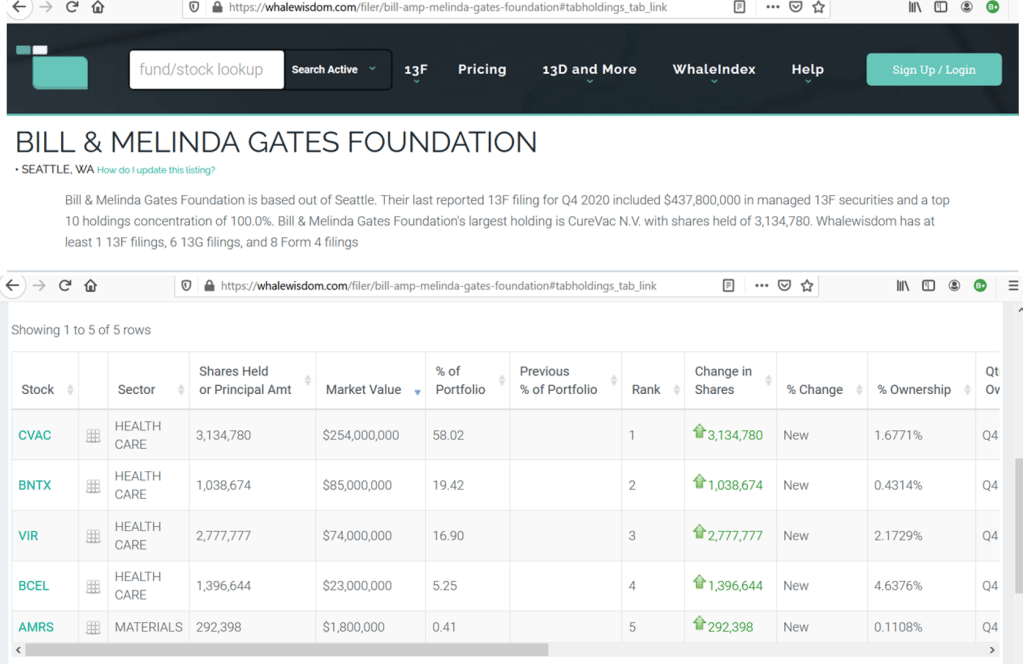Open the library icon in the lower browser toolbar
This screenshot has width=1023, height=664.
903,285
